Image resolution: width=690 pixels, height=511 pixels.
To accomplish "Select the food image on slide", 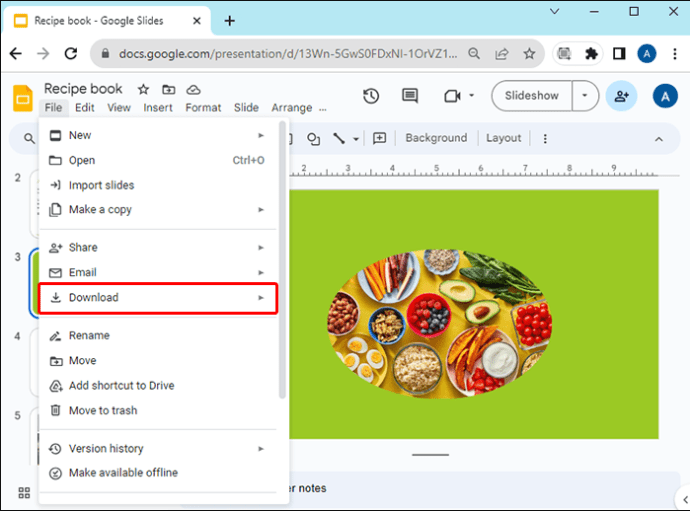I will coord(440,324).
